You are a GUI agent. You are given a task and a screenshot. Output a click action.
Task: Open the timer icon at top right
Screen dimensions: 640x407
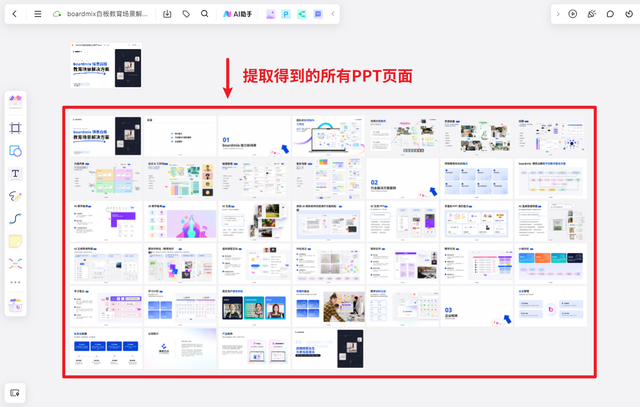point(629,14)
